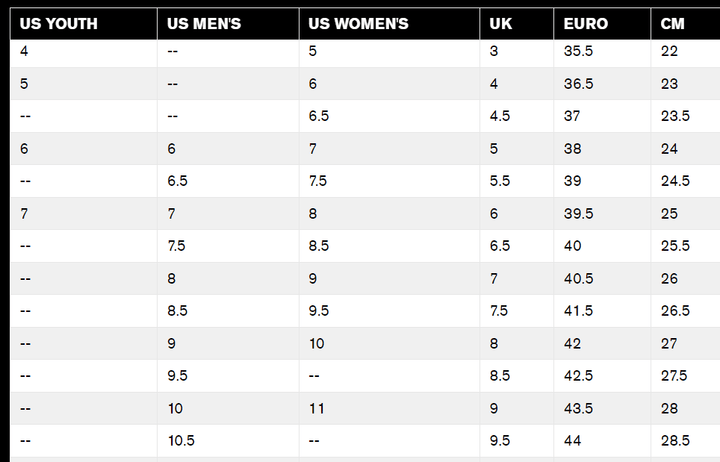Viewport: 720px width, 462px height.
Task: Click the 23.5 value in CM column
Action: coord(675,116)
